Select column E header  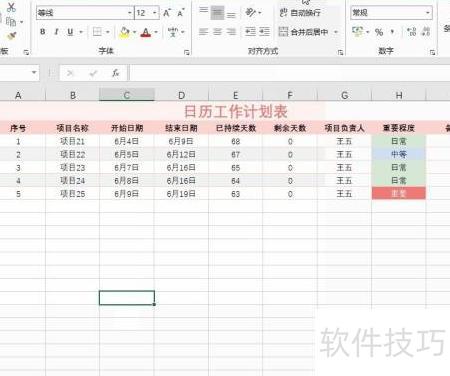coord(235,95)
